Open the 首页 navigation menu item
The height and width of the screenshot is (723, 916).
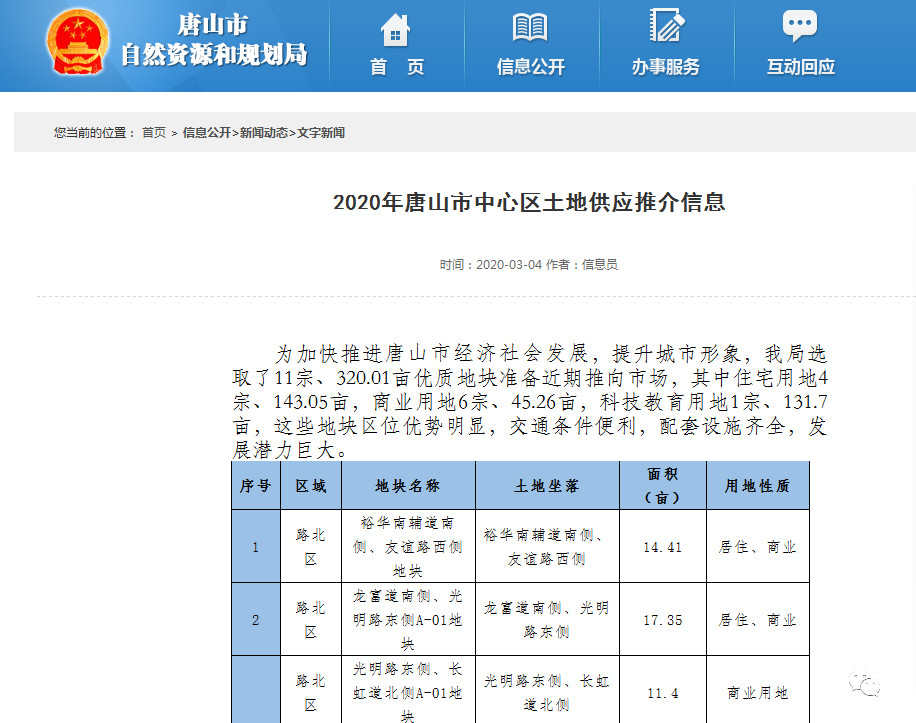coord(397,67)
